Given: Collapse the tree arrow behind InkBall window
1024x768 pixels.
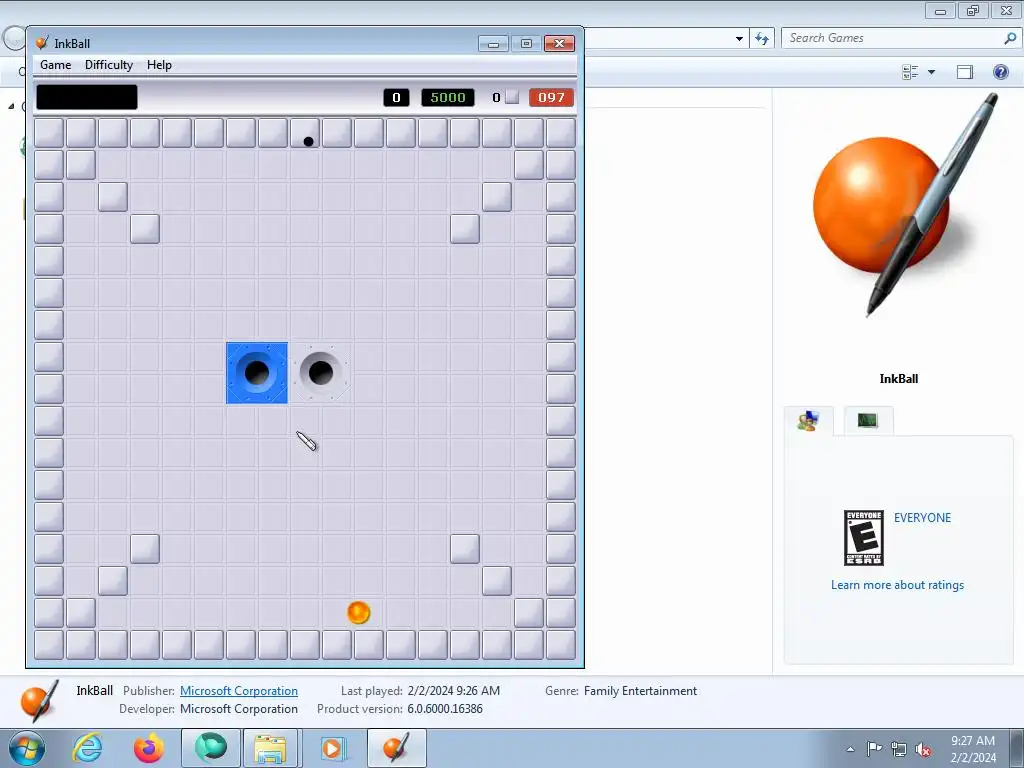Looking at the screenshot, I should [x=11, y=106].
